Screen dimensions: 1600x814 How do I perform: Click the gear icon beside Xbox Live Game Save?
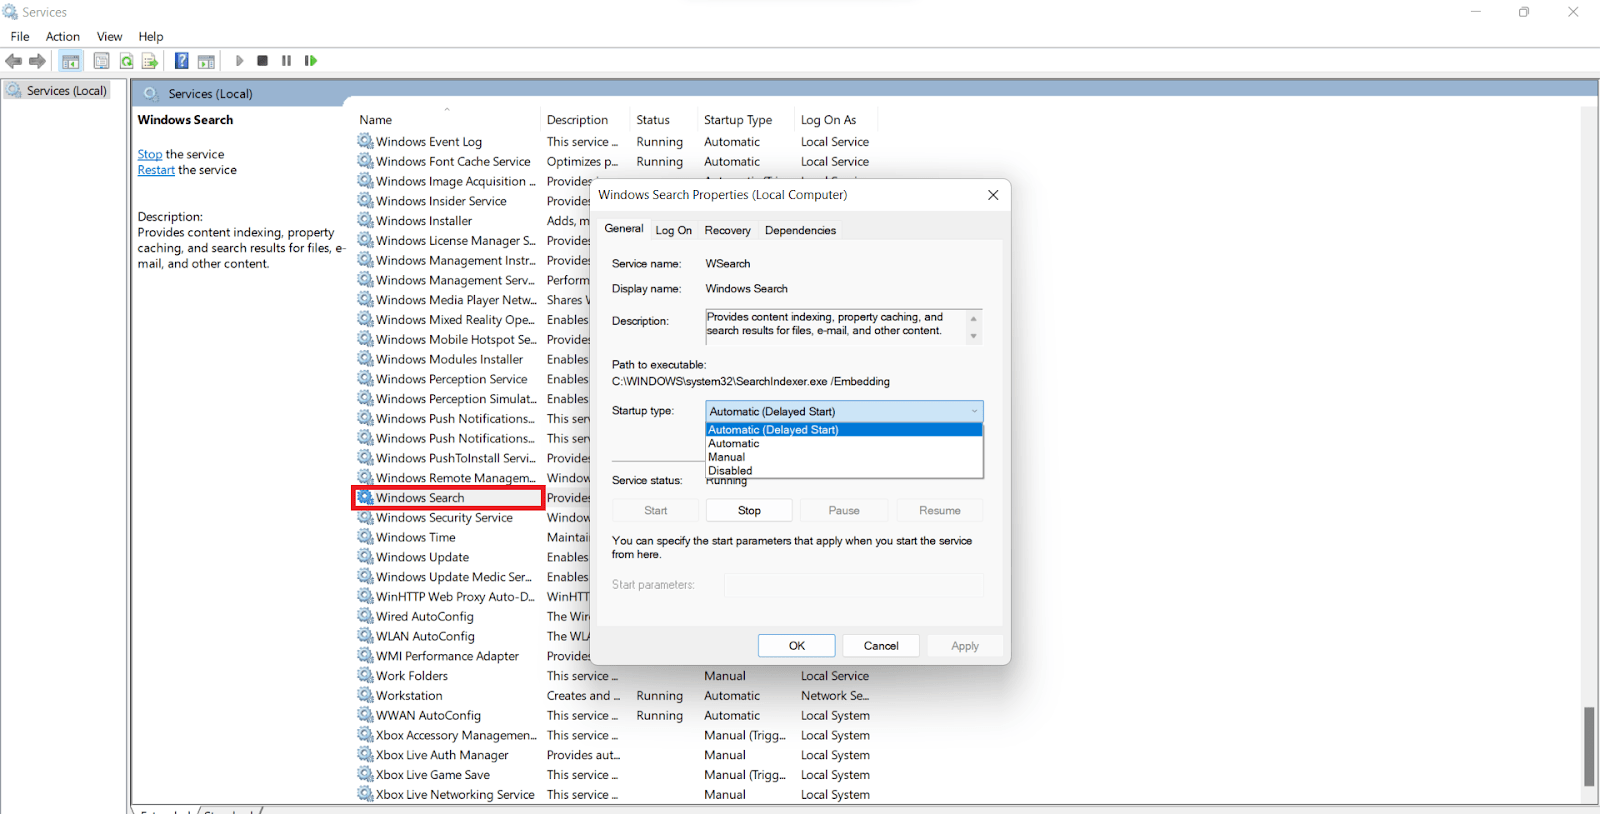point(365,774)
